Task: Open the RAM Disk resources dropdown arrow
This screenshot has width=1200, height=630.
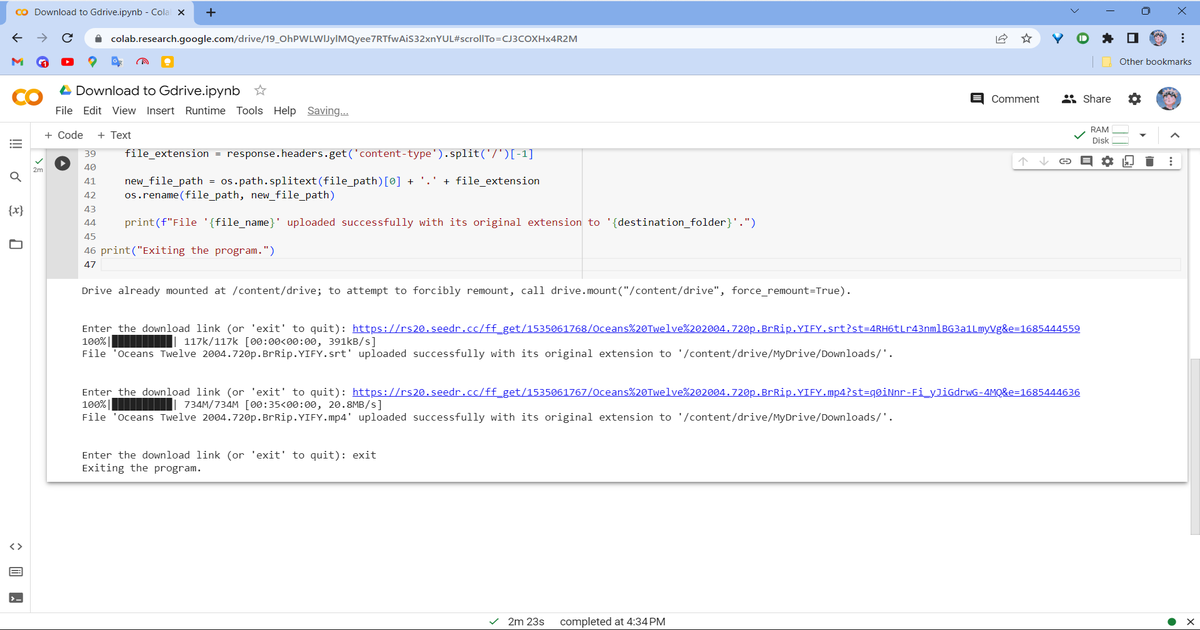Action: pyautogui.click(x=1145, y=135)
